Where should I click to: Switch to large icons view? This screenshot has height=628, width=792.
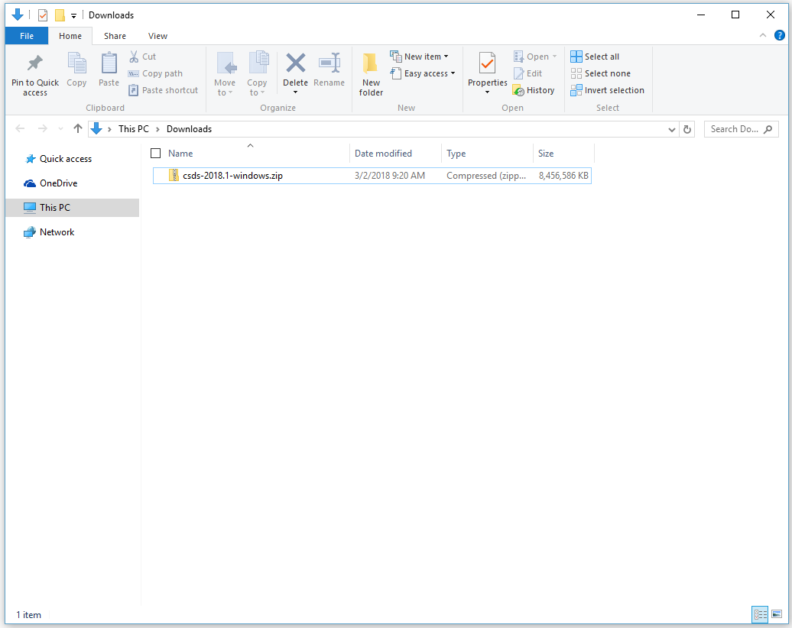pyautogui.click(x=776, y=614)
